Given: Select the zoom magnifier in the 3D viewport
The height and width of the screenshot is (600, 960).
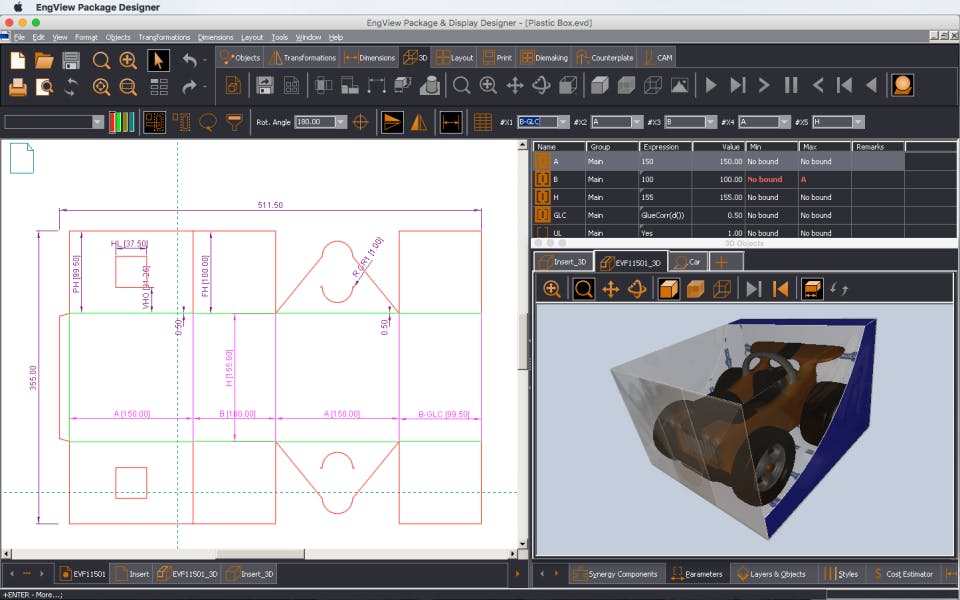Looking at the screenshot, I should [x=586, y=289].
